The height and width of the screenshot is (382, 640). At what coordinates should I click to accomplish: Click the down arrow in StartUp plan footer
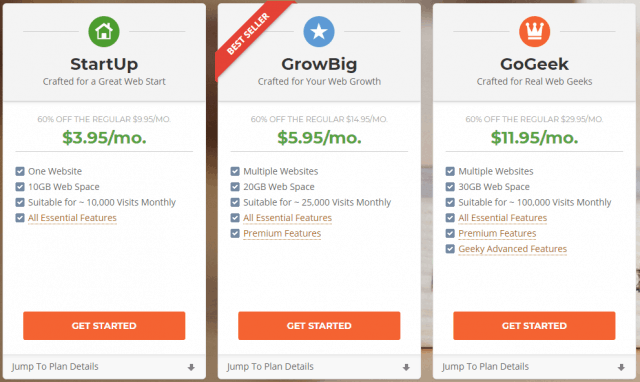coord(191,367)
